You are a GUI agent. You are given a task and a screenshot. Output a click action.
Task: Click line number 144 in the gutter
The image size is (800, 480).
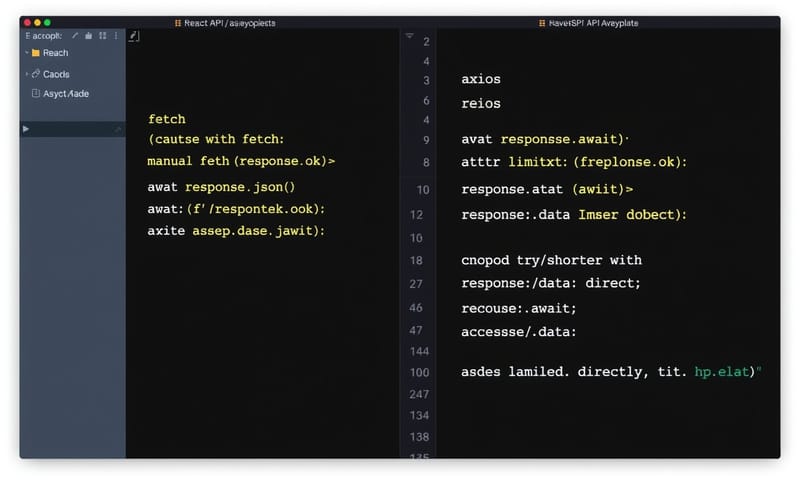point(419,351)
